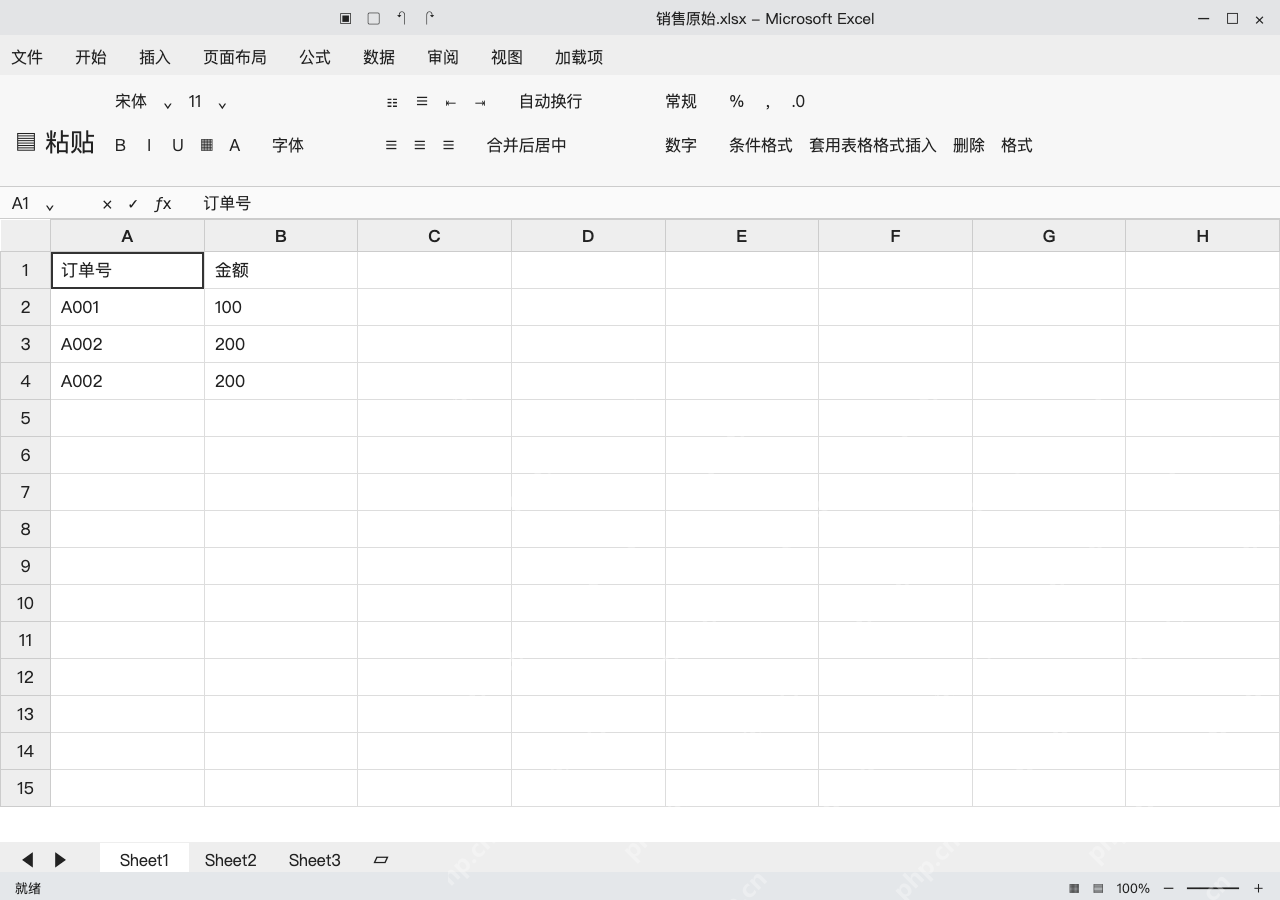This screenshot has width=1280, height=900.
Task: Expand the font size 11 dropdown
Action: pyautogui.click(x=222, y=103)
